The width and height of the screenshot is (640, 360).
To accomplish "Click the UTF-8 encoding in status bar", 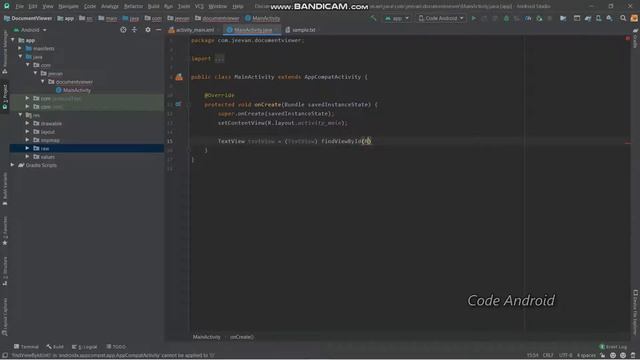I will (x=565, y=356).
